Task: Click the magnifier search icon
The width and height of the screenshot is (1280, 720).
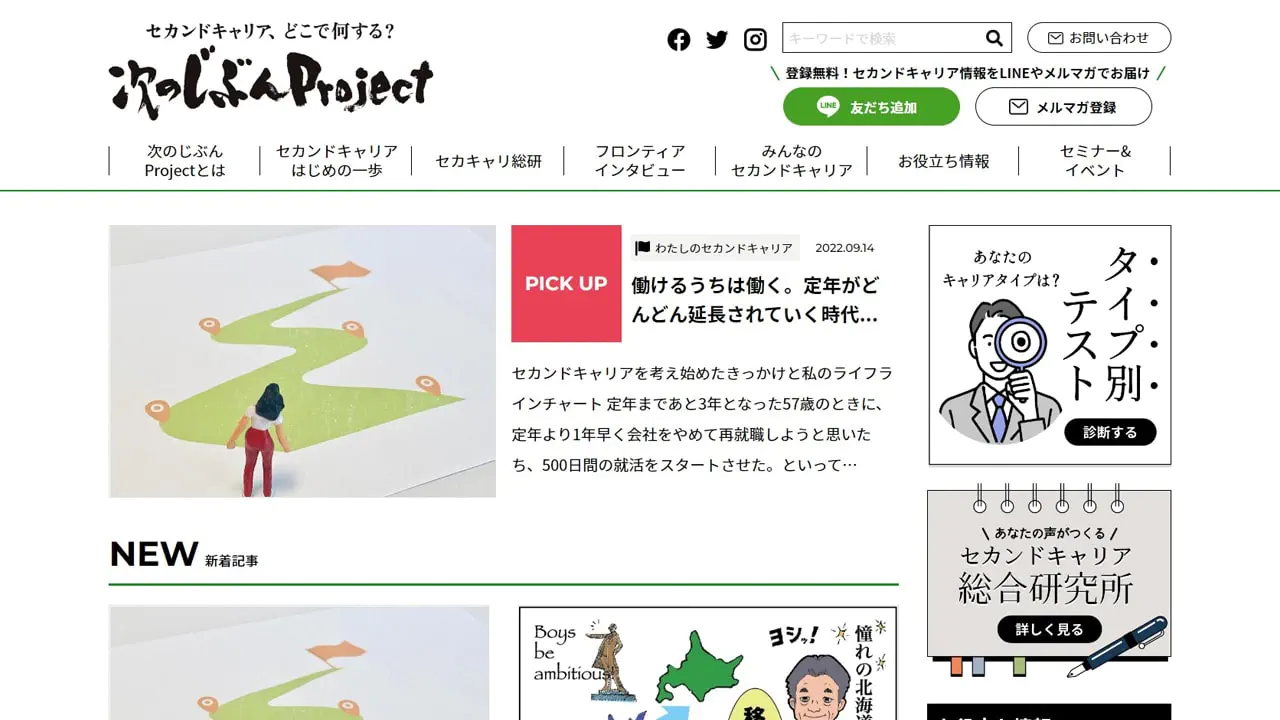Action: 994,38
